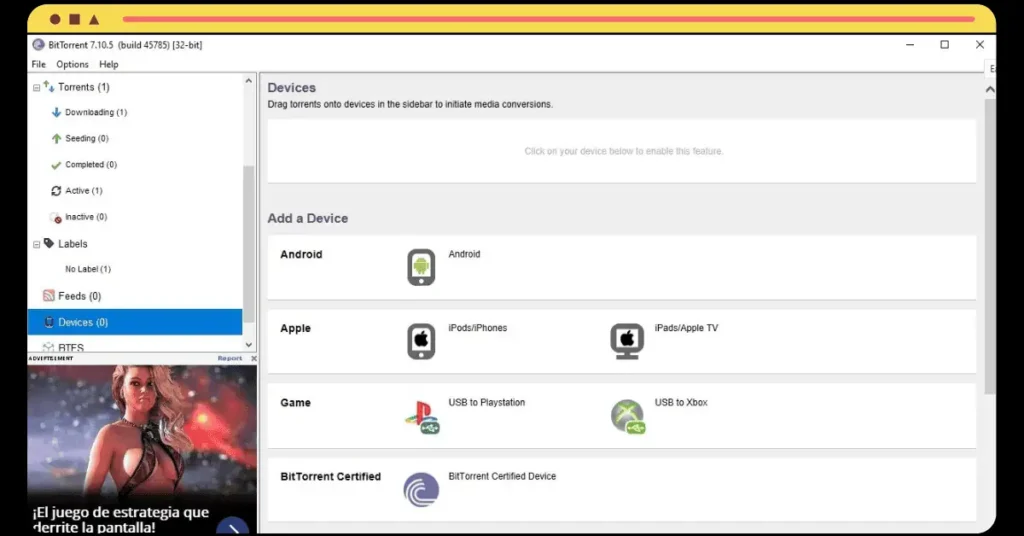Click the blue Downloading arrow icon

(56, 112)
